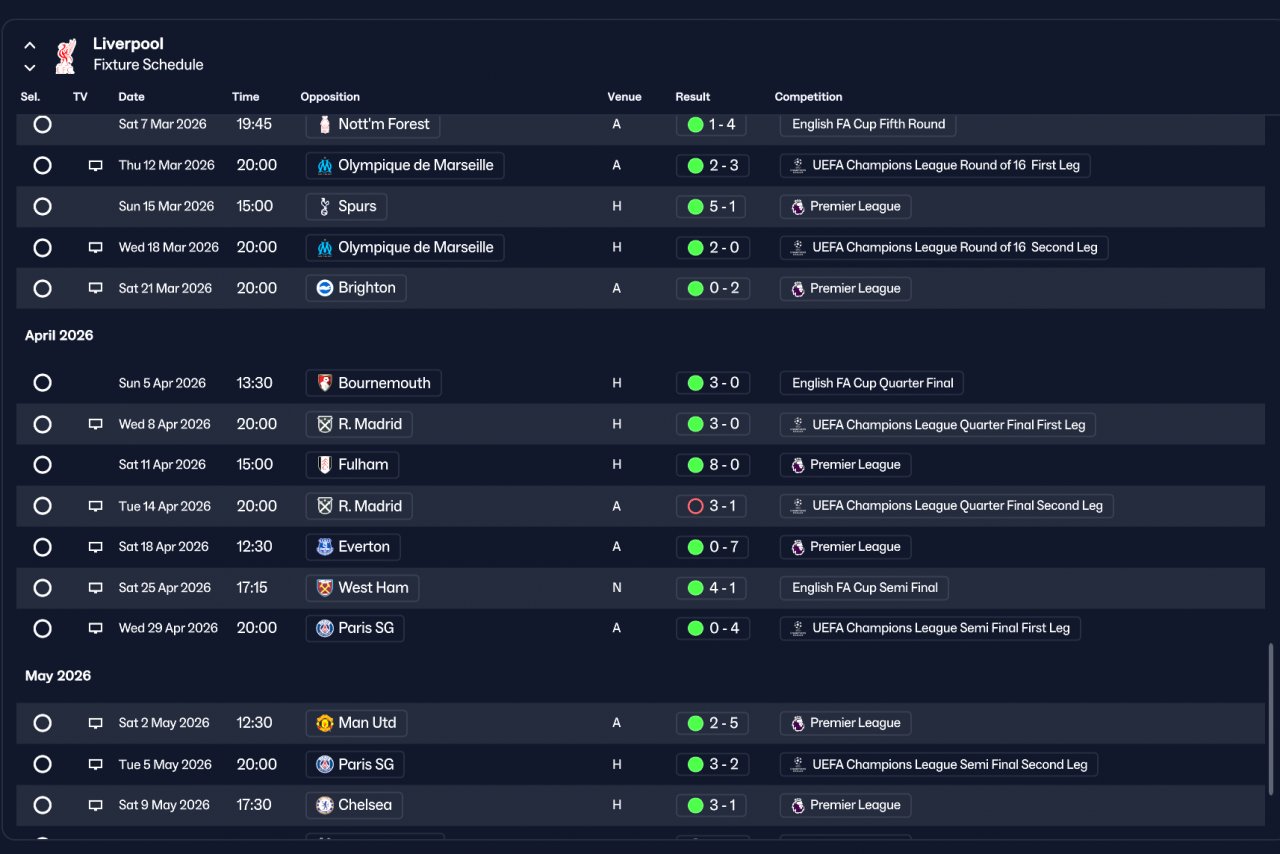Viewport: 1280px width, 854px height.
Task: Click the Liverpool club crest icon
Action: coord(65,56)
